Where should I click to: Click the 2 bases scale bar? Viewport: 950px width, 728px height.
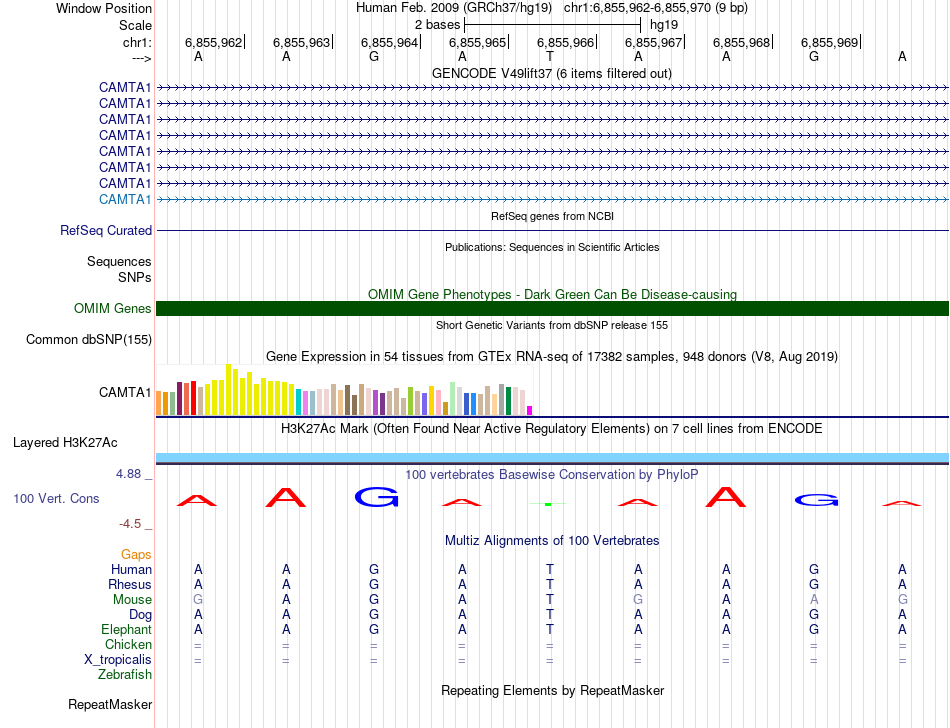[x=552, y=23]
